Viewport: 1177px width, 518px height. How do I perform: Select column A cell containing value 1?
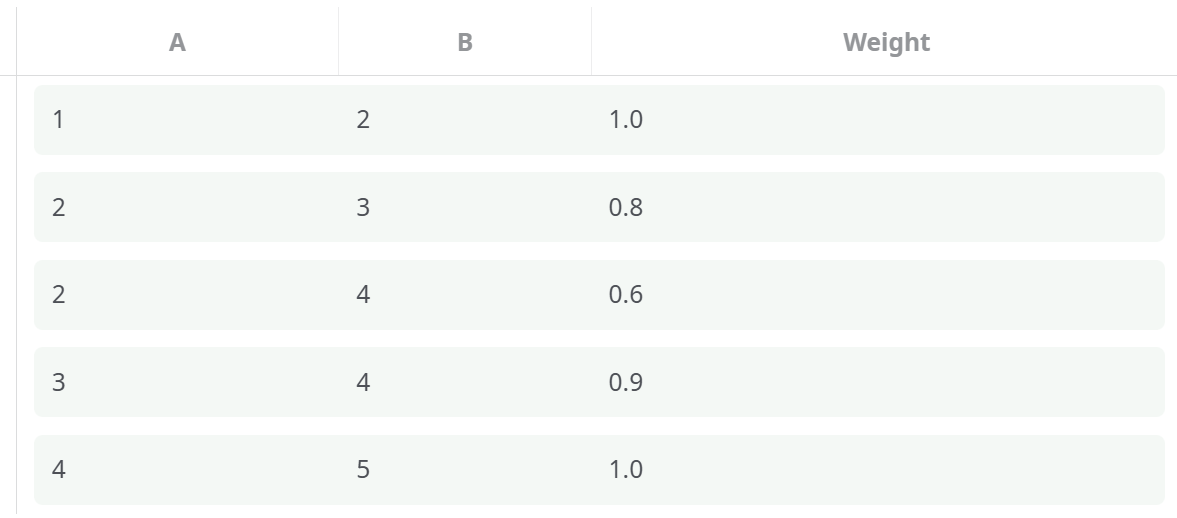(x=58, y=120)
